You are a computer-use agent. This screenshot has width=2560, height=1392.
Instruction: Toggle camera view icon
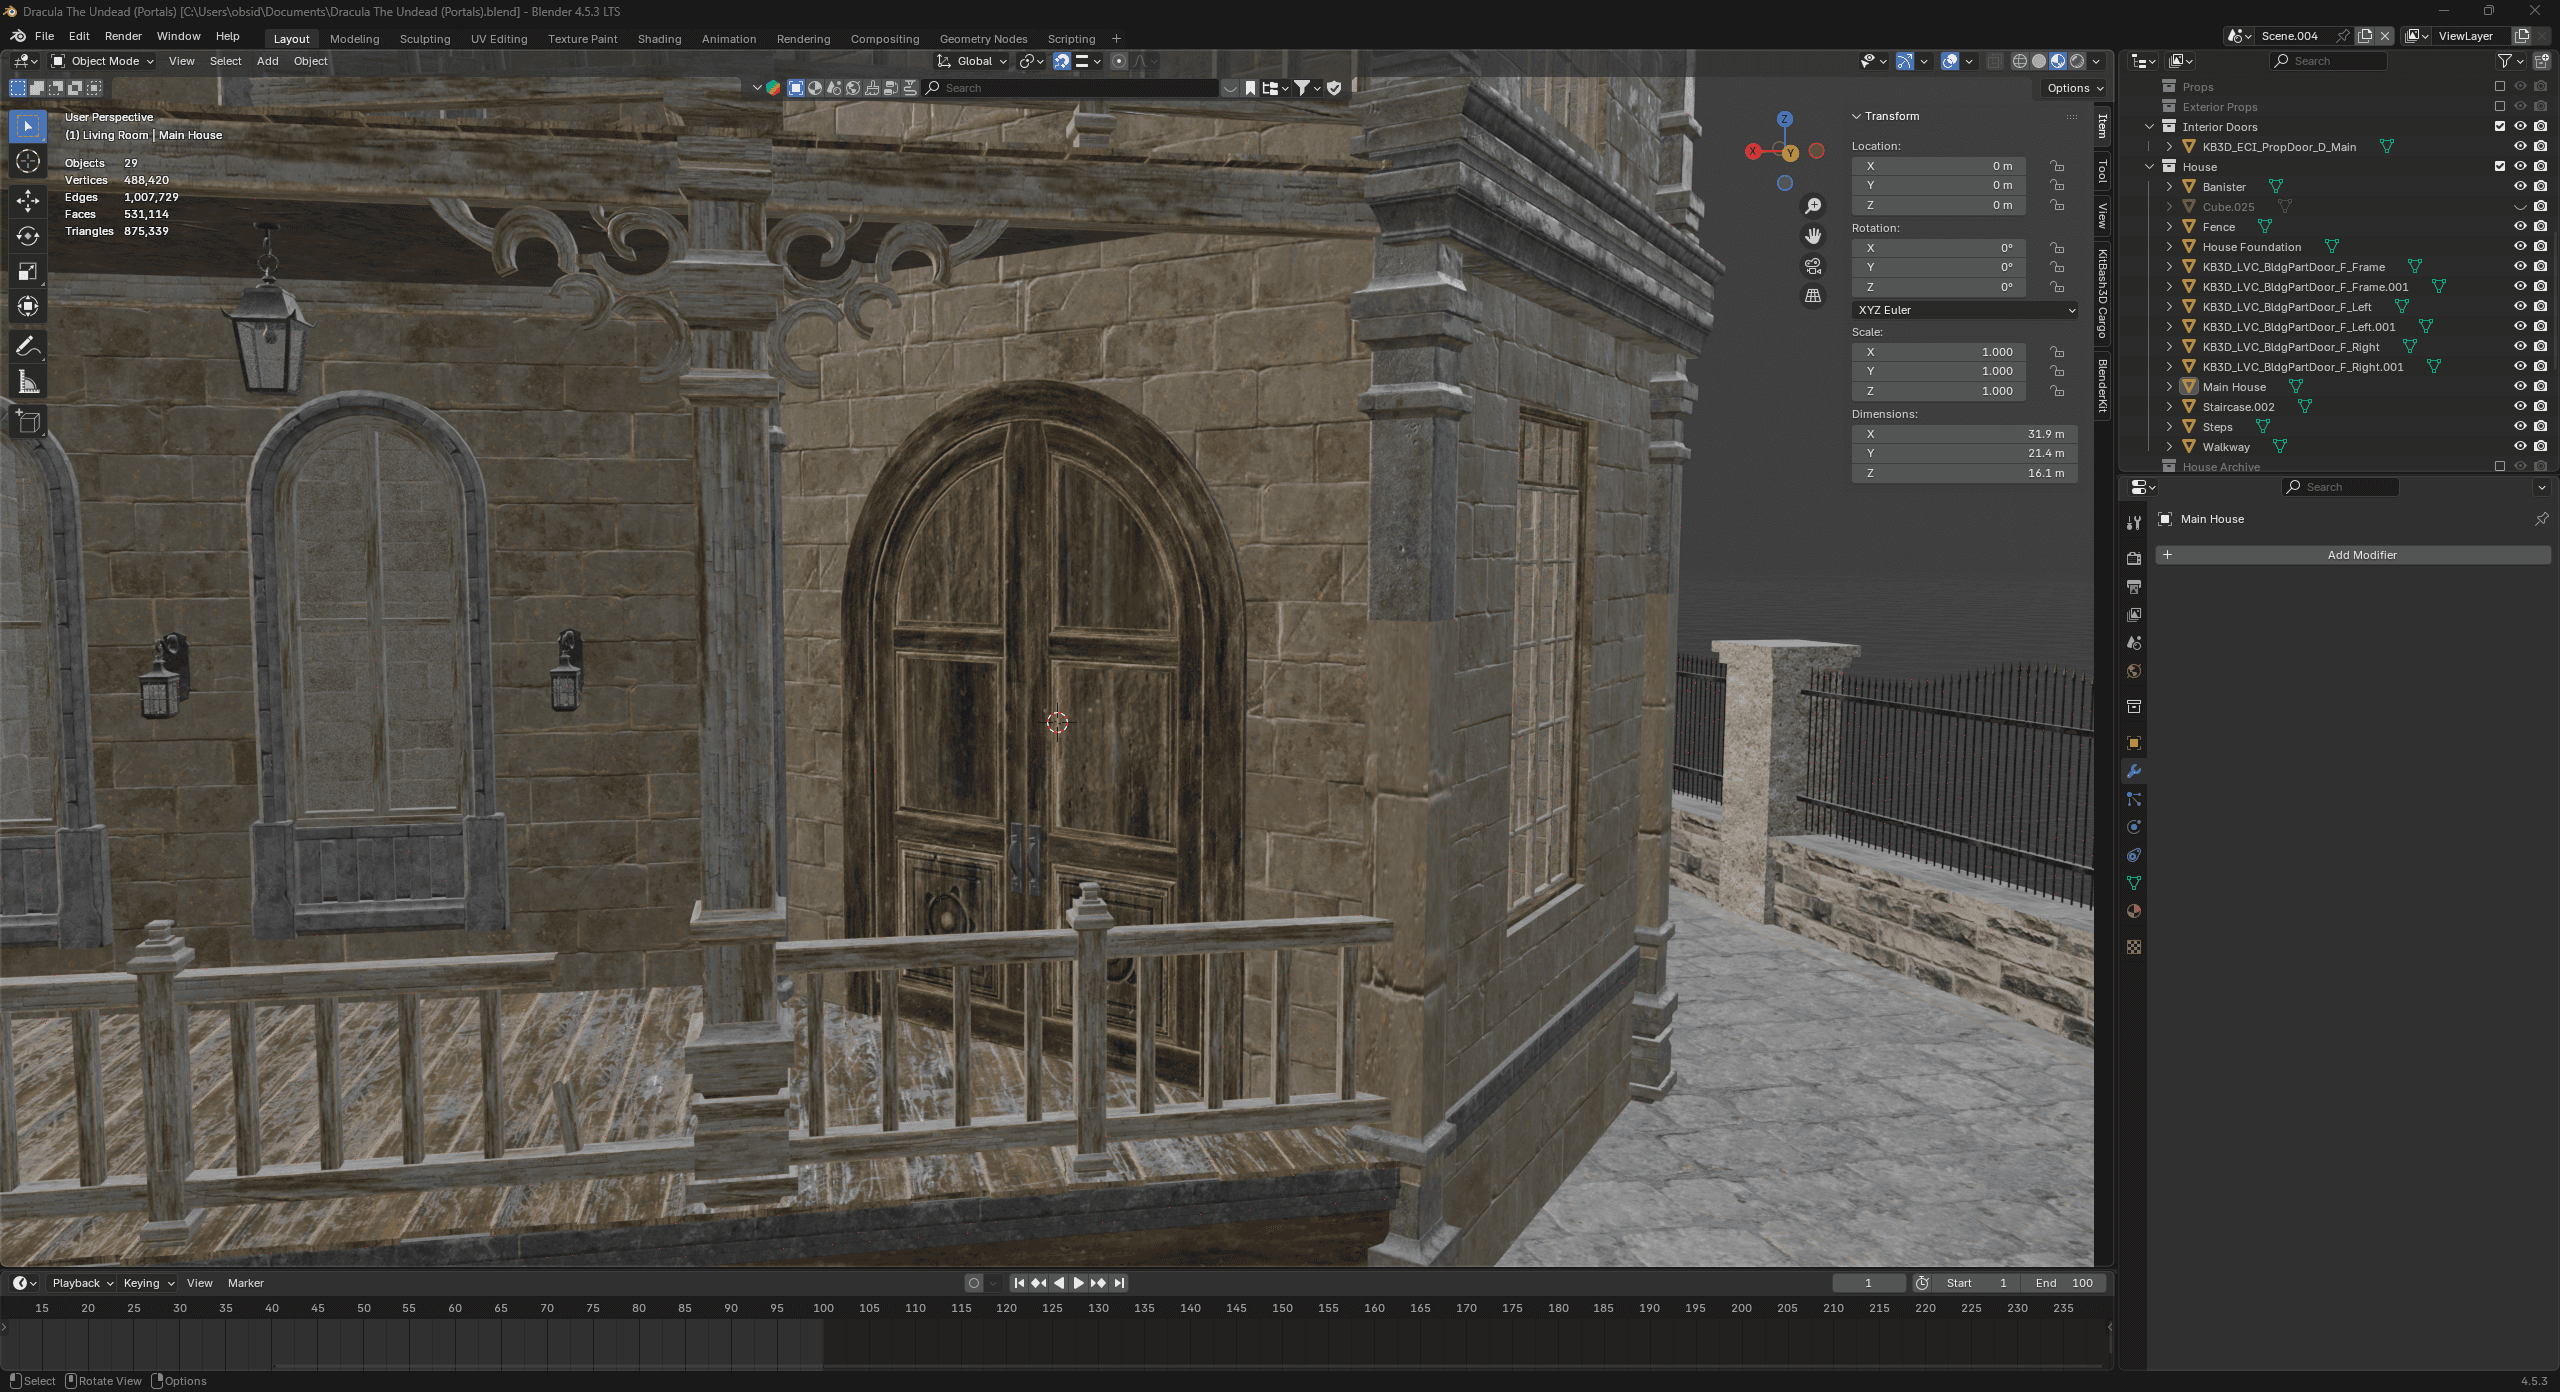pos(1813,266)
